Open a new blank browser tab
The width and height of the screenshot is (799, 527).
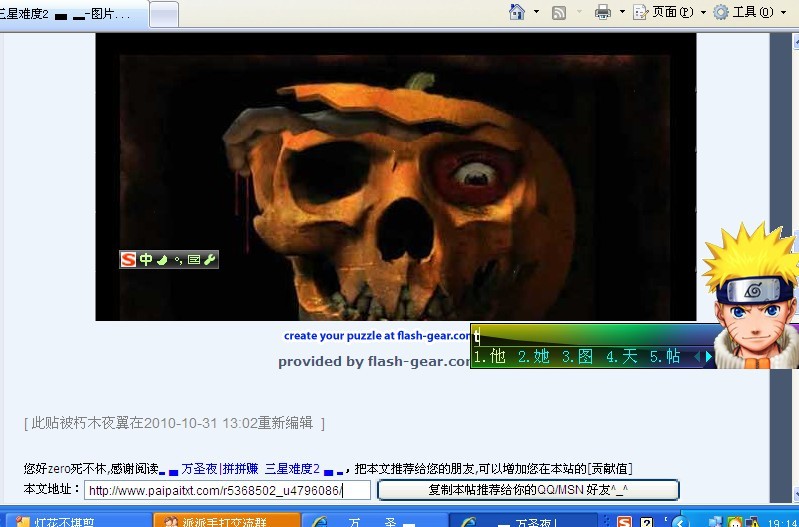click(164, 14)
